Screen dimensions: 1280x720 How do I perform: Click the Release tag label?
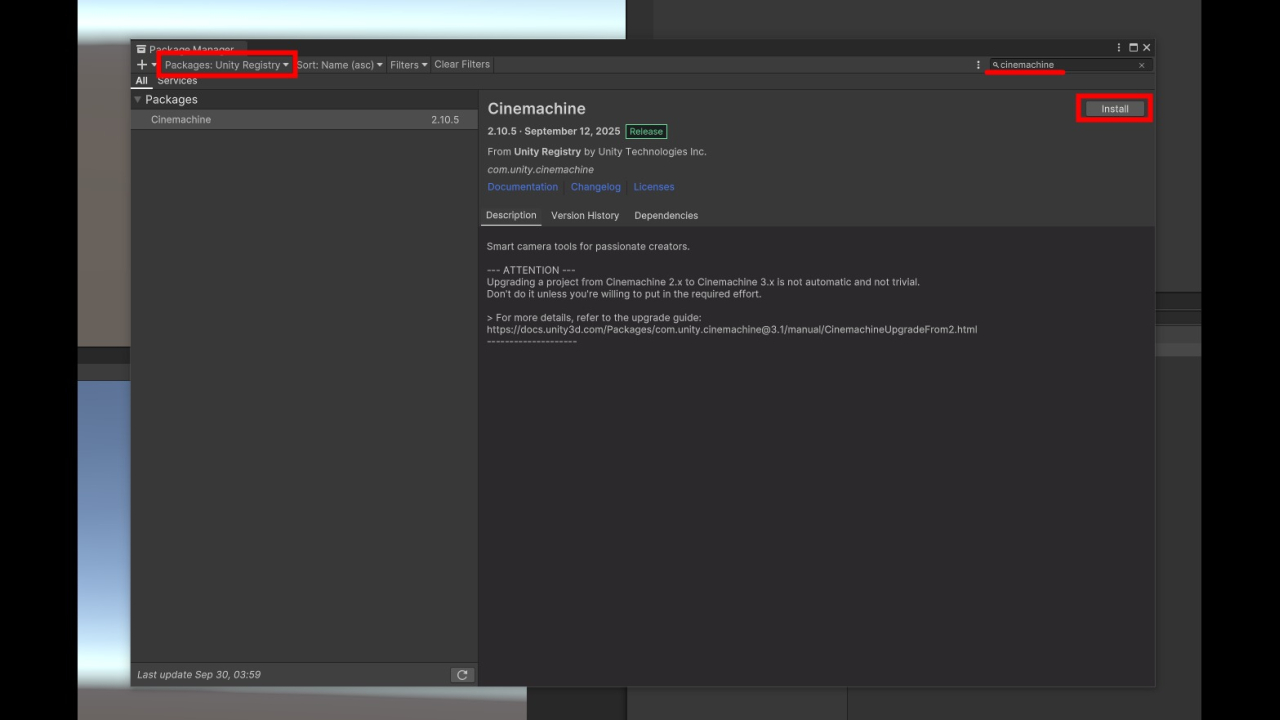click(x=646, y=131)
